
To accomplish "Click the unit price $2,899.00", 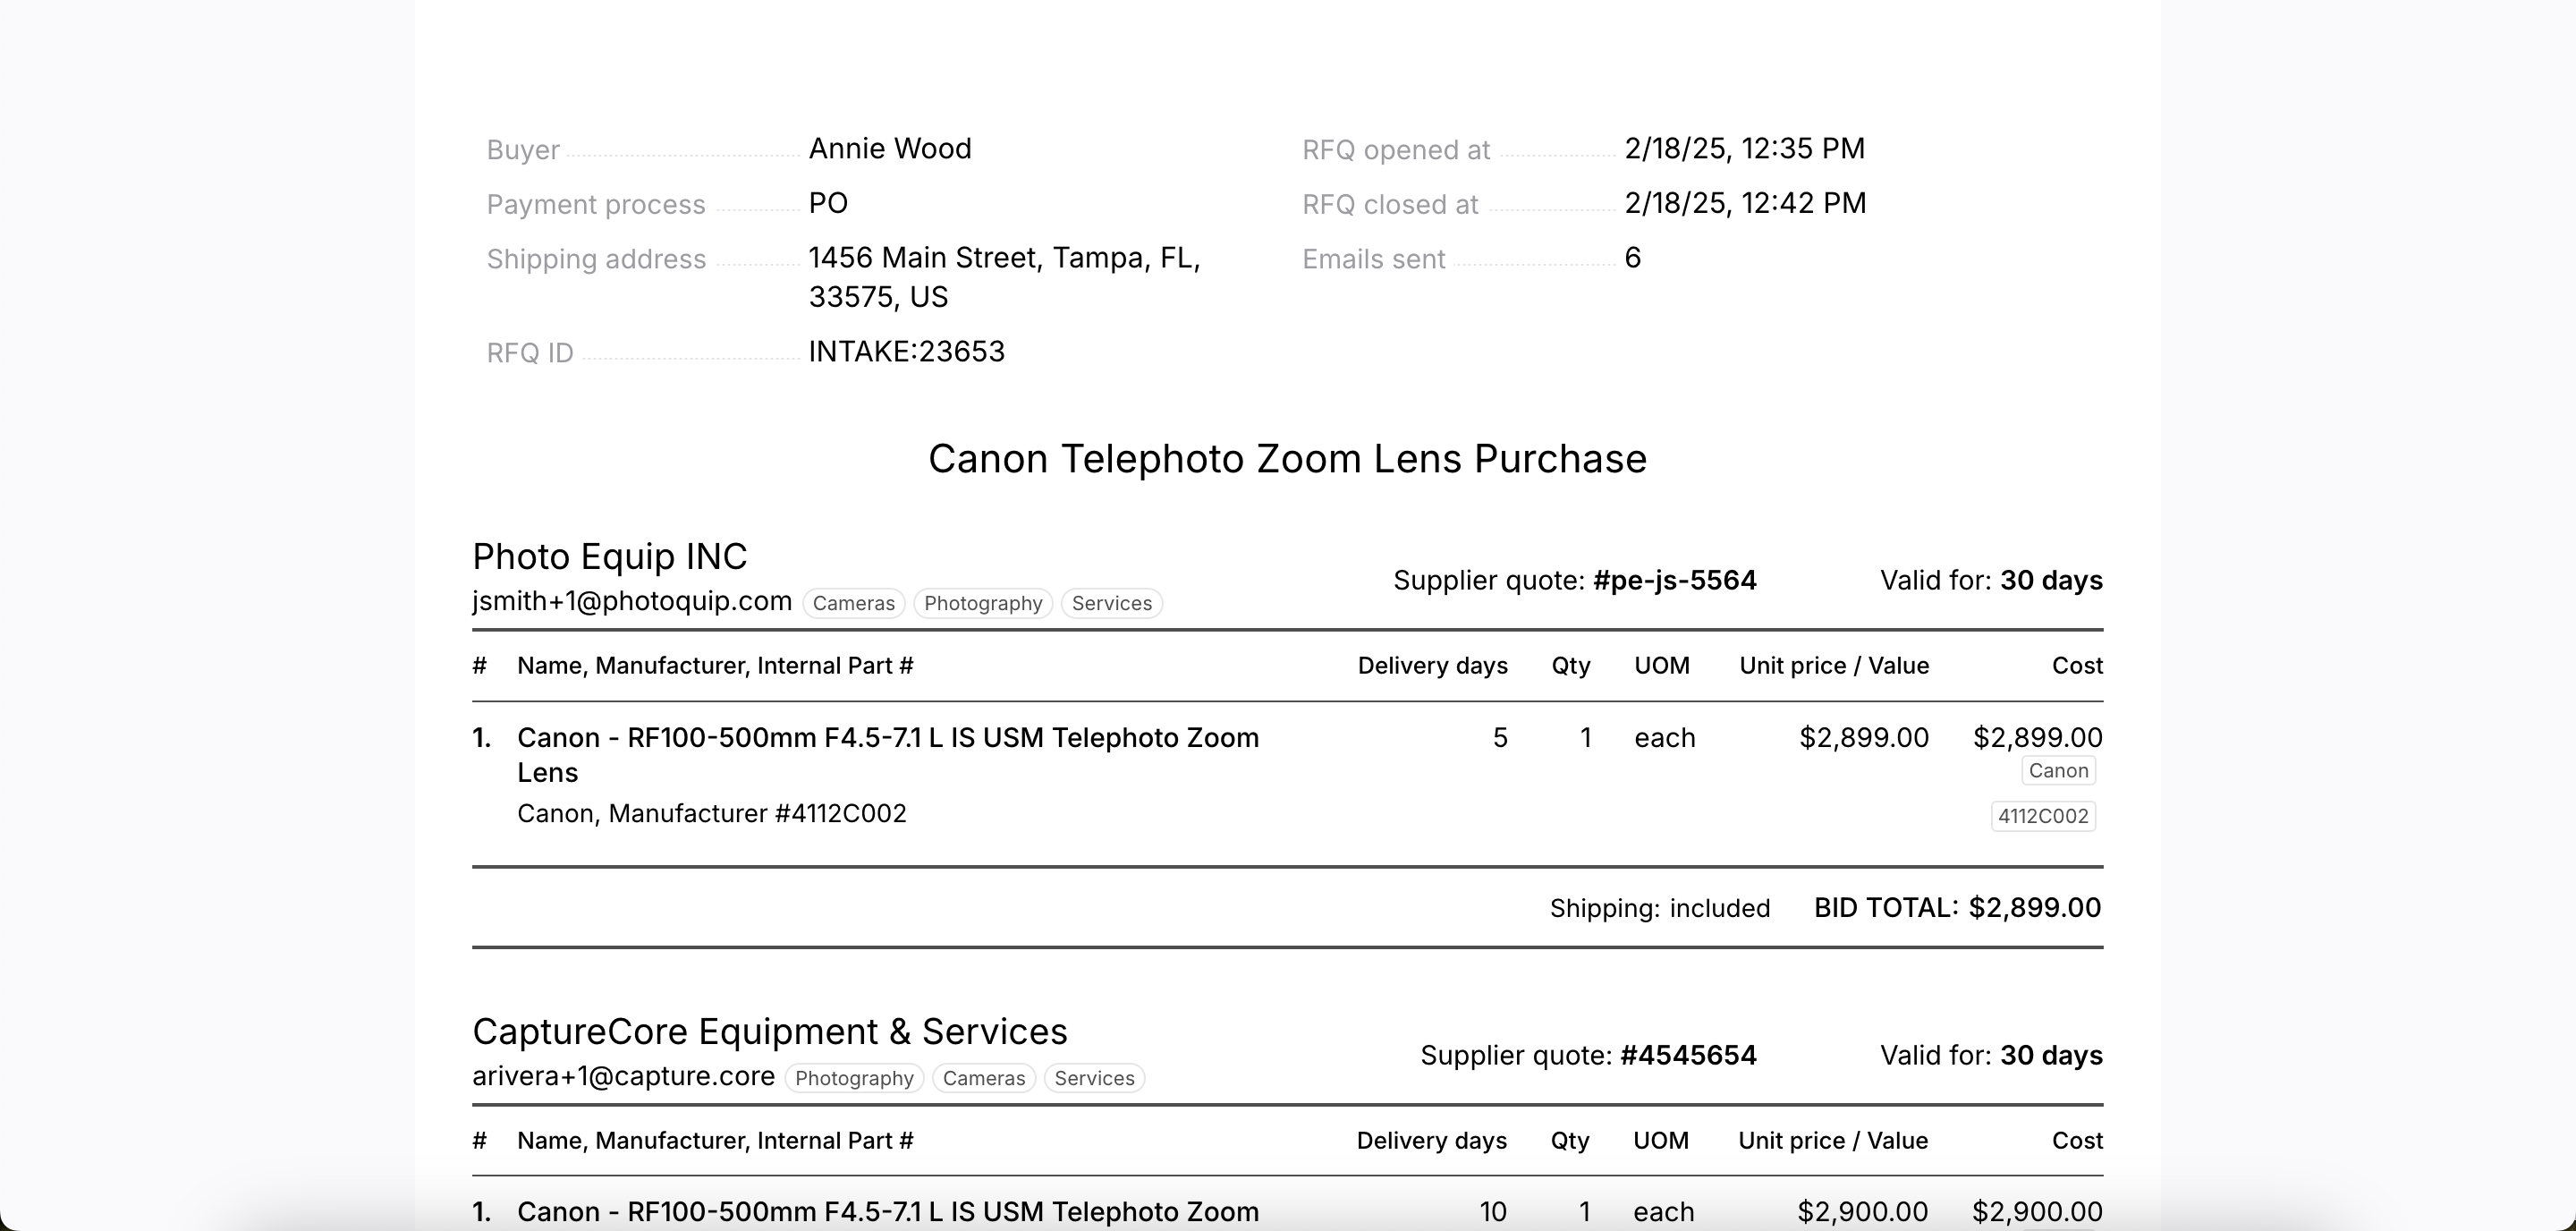I will 1864,739.
